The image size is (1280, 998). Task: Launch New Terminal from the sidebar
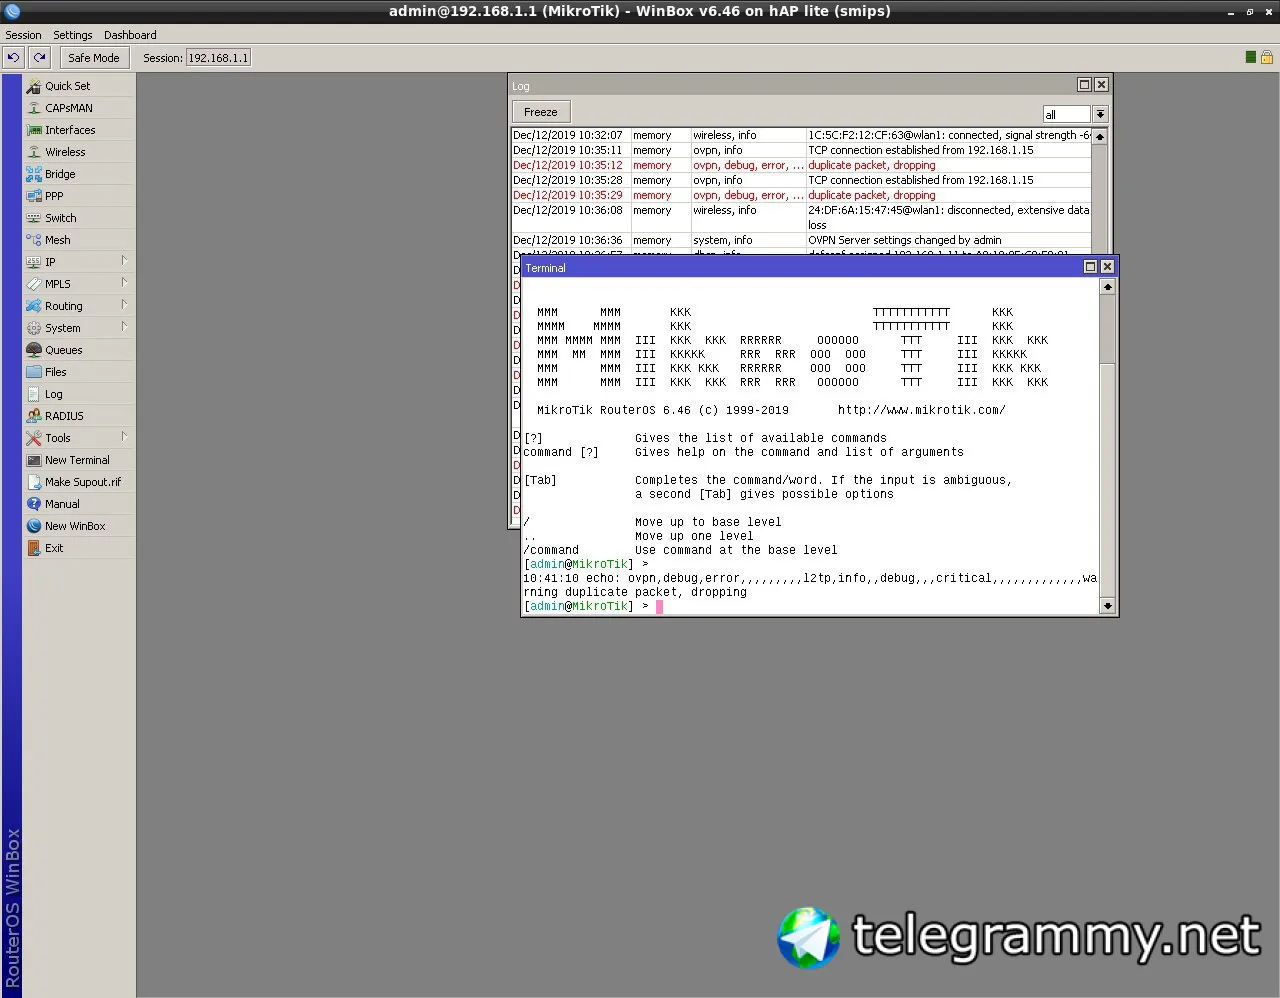tap(79, 460)
